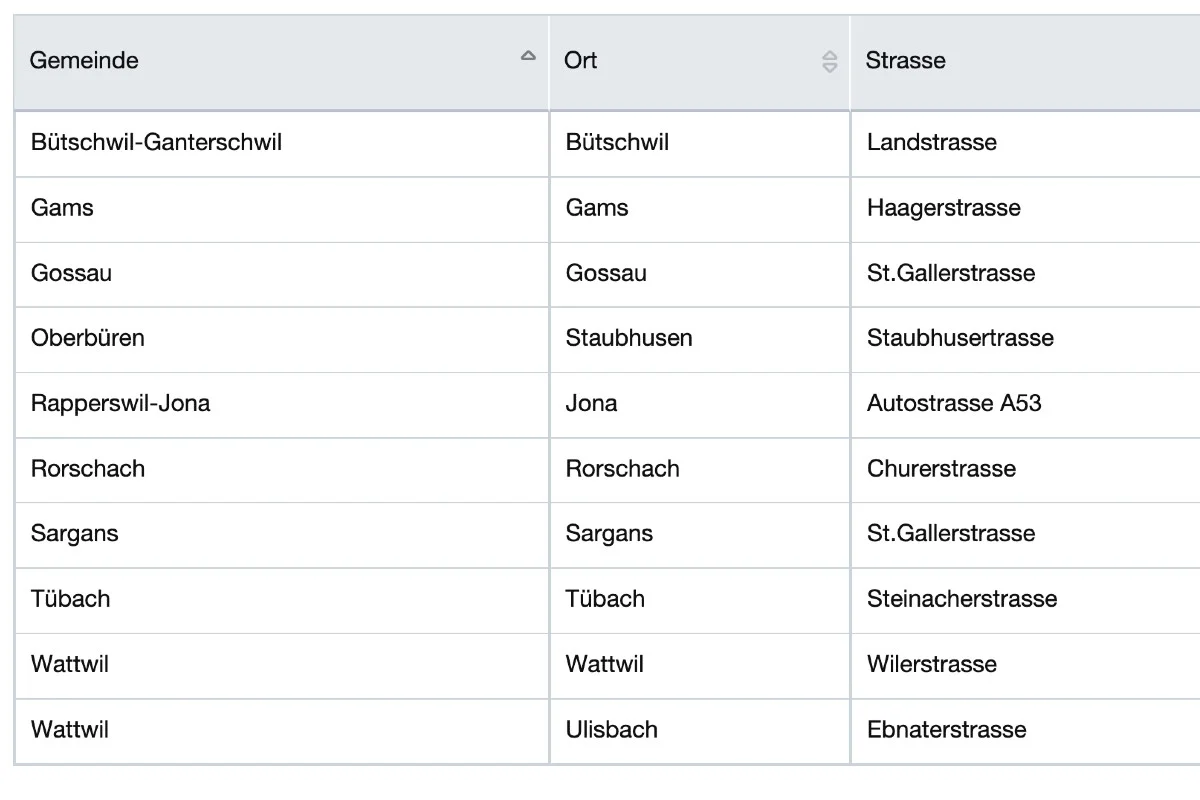Sort table by Ort column header
This screenshot has width=1200, height=800.
pos(700,62)
